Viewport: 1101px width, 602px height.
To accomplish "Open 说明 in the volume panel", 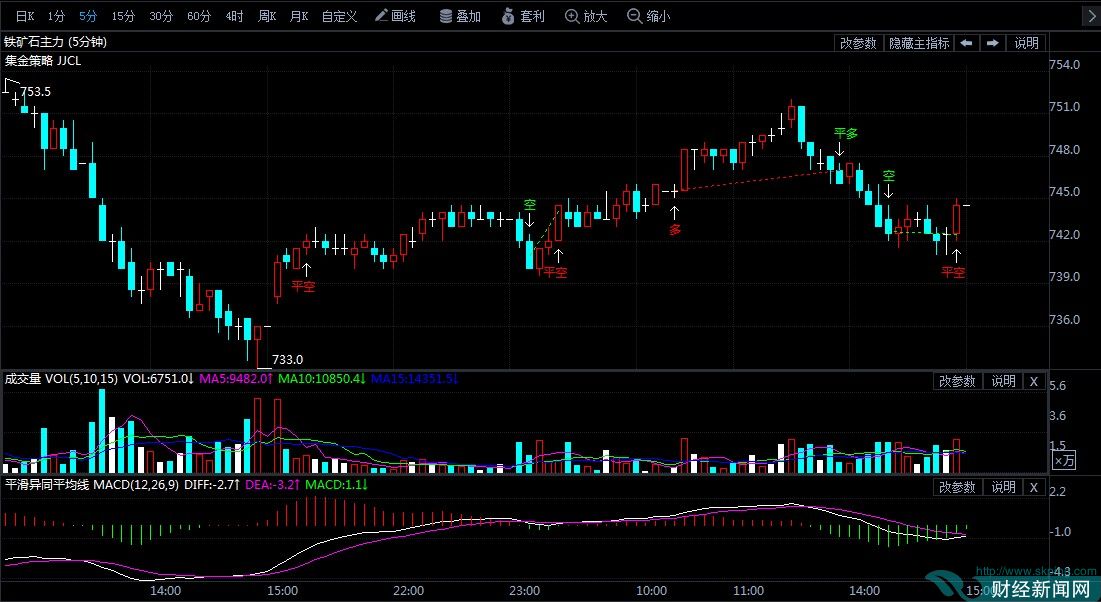I will [1003, 381].
